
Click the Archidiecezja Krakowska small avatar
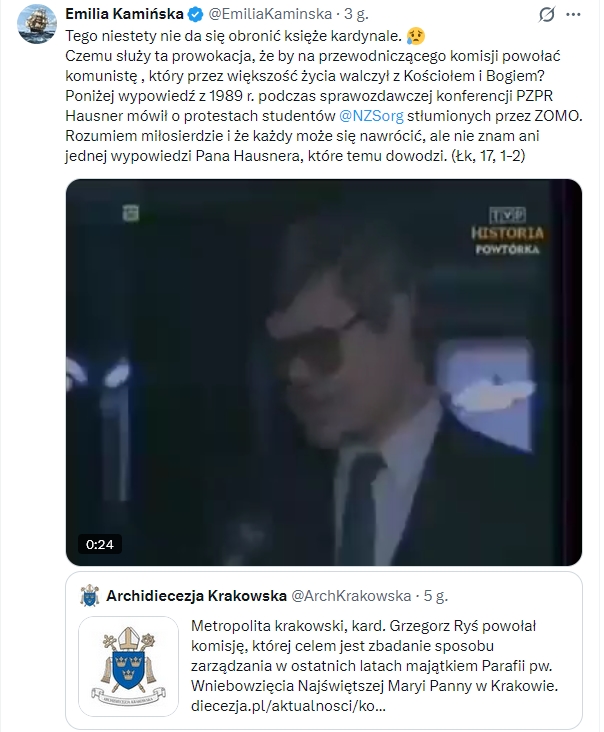[x=89, y=596]
